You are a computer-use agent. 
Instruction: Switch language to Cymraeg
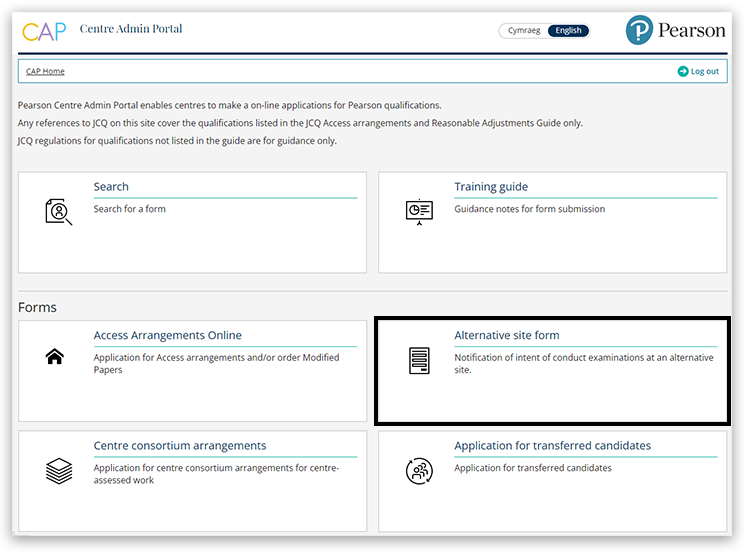[524, 31]
